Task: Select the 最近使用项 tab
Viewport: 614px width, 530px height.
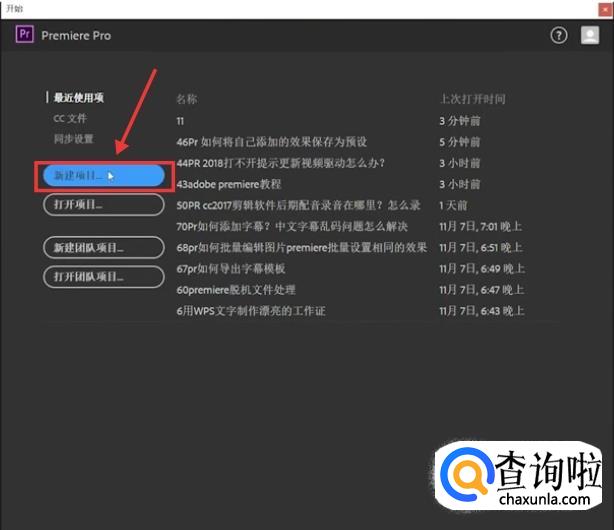Action: tap(79, 98)
